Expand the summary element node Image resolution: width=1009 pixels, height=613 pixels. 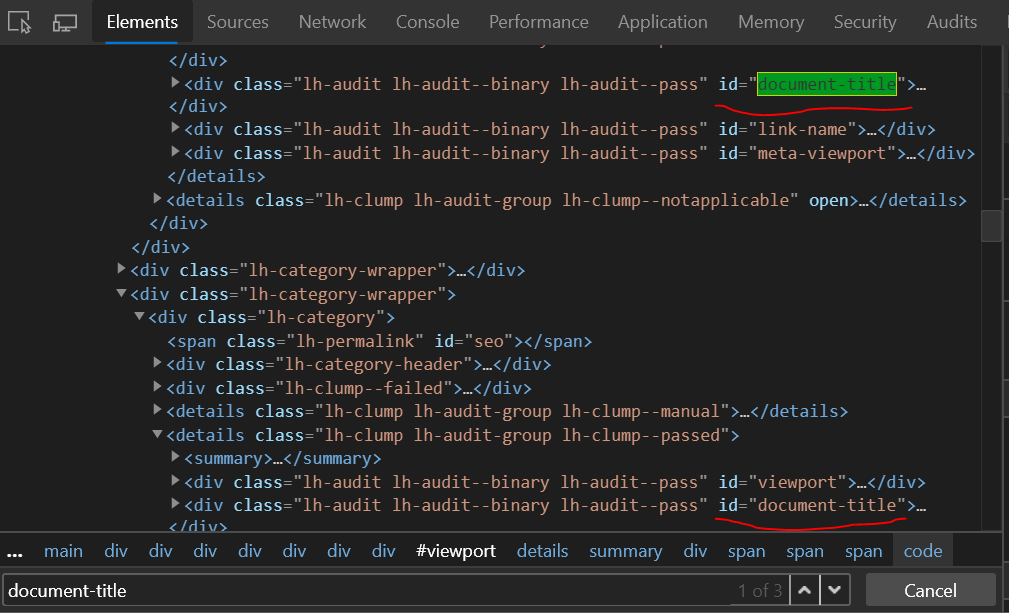tap(176, 458)
